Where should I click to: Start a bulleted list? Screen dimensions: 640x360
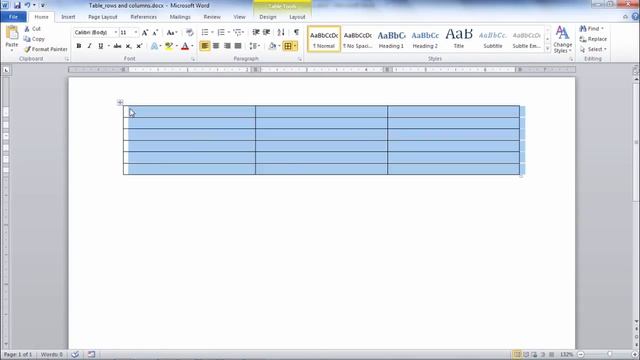205,32
